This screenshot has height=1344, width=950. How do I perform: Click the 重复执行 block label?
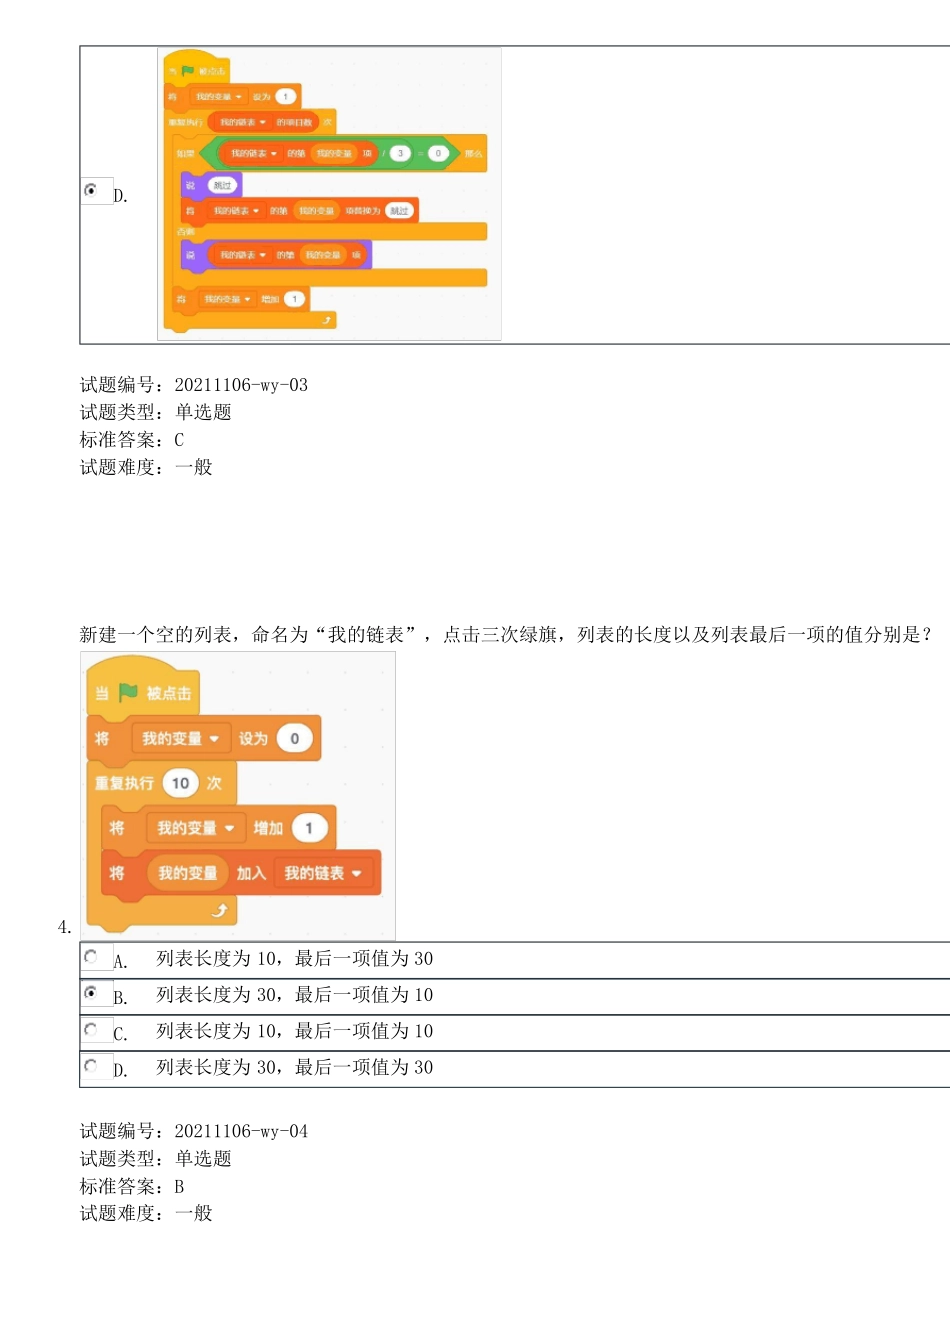point(125,783)
